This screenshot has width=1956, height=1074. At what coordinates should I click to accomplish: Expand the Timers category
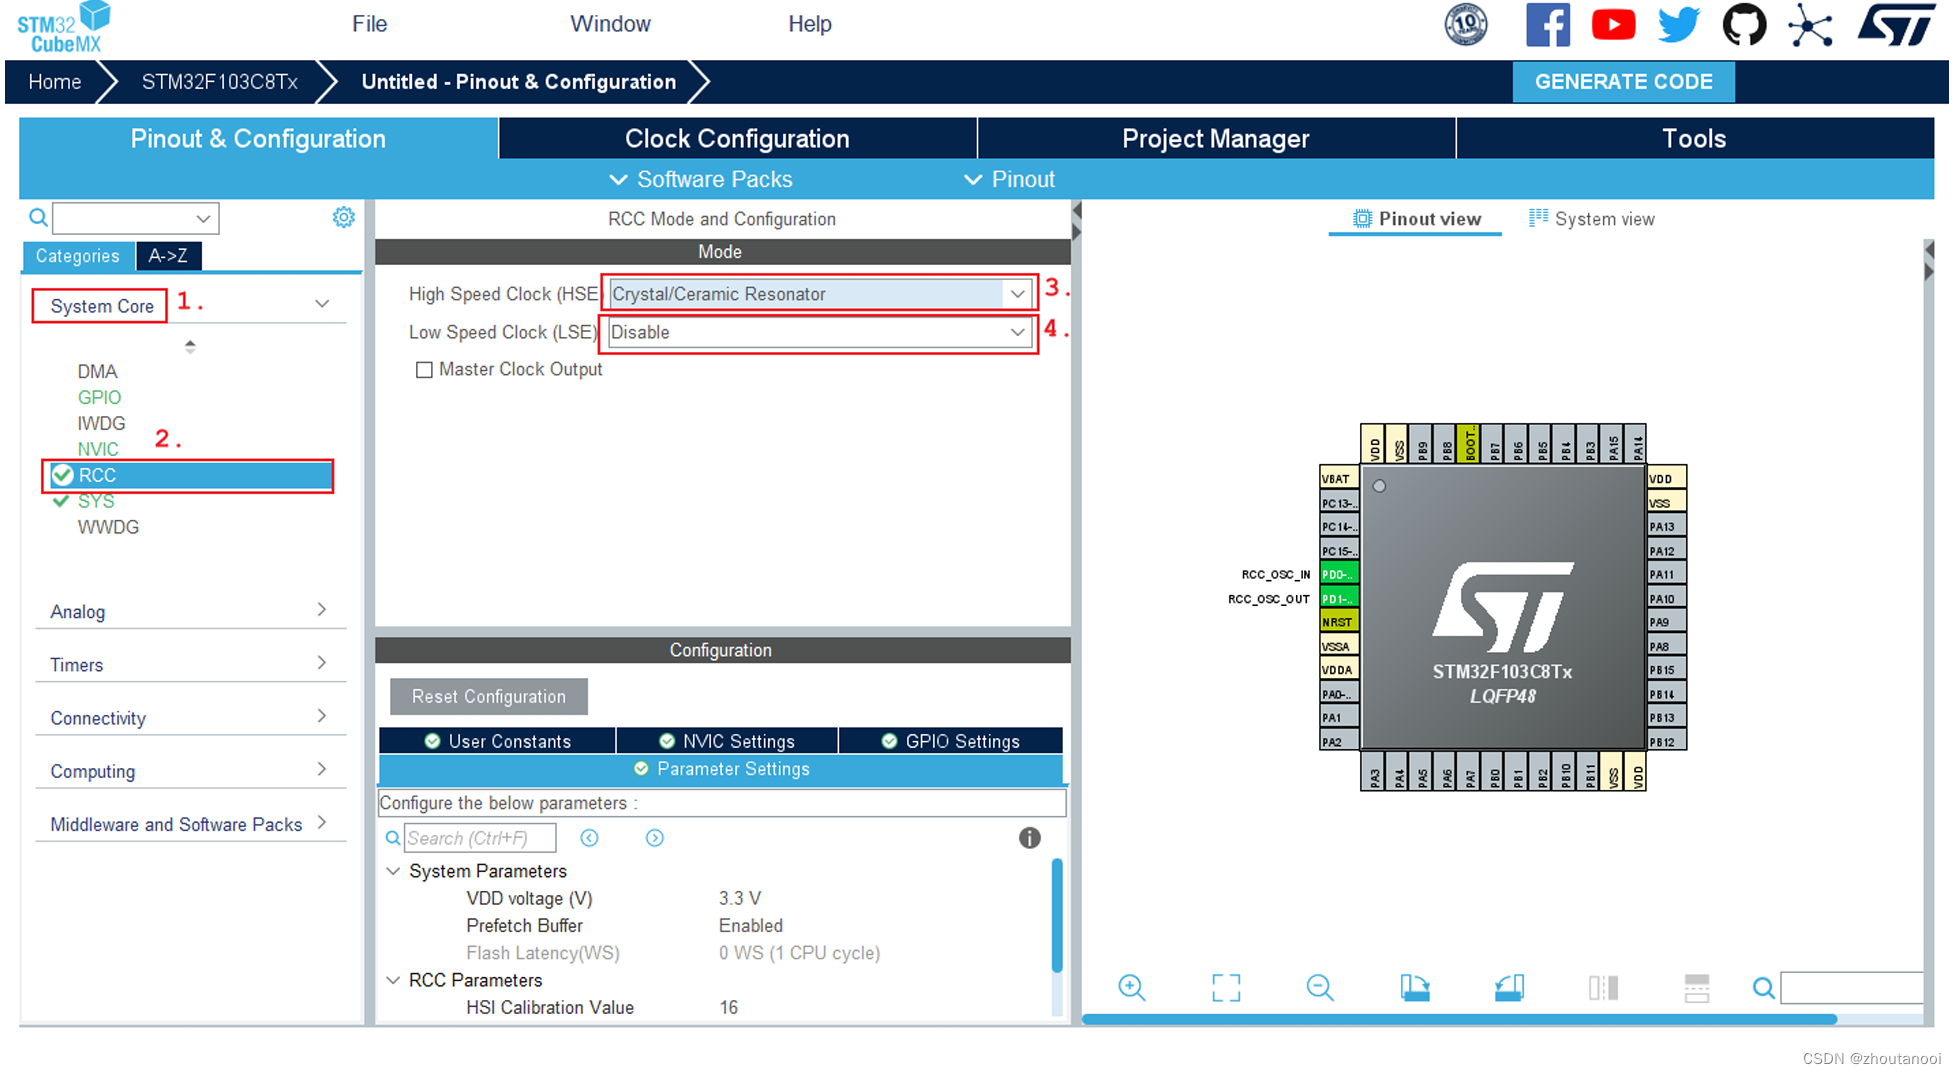click(321, 662)
